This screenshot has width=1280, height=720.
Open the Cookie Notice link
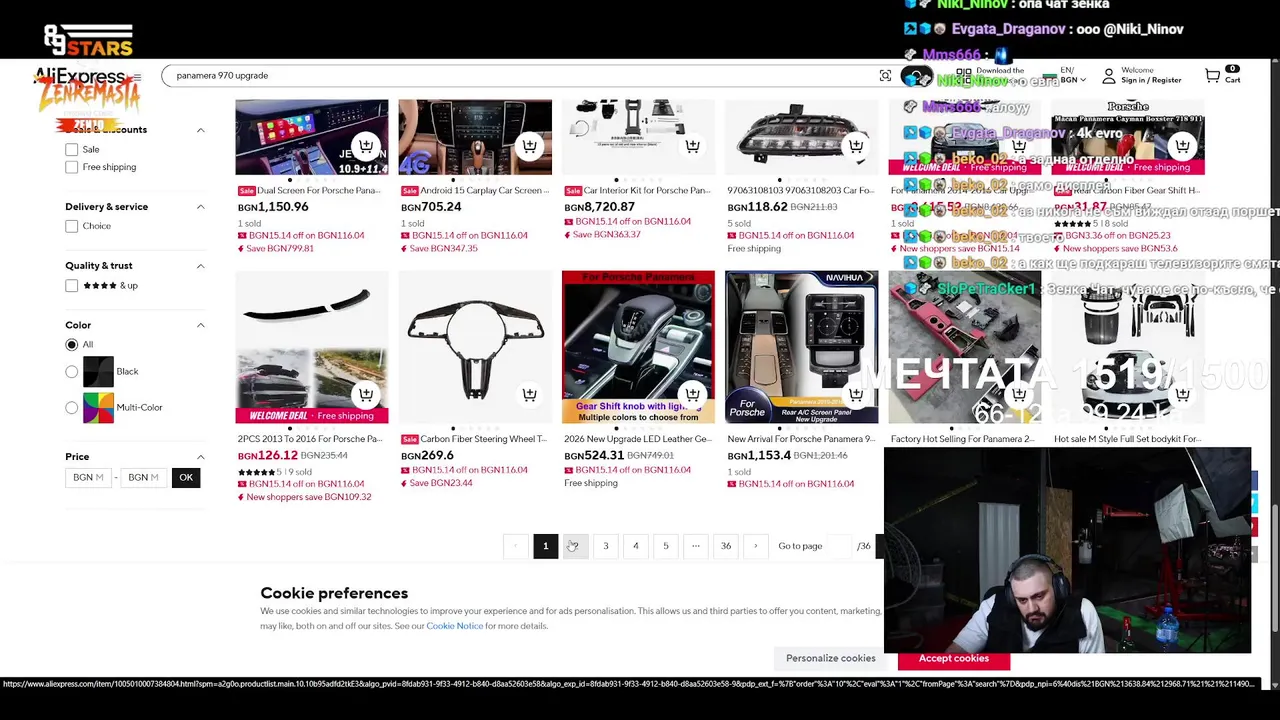pyautogui.click(x=454, y=626)
